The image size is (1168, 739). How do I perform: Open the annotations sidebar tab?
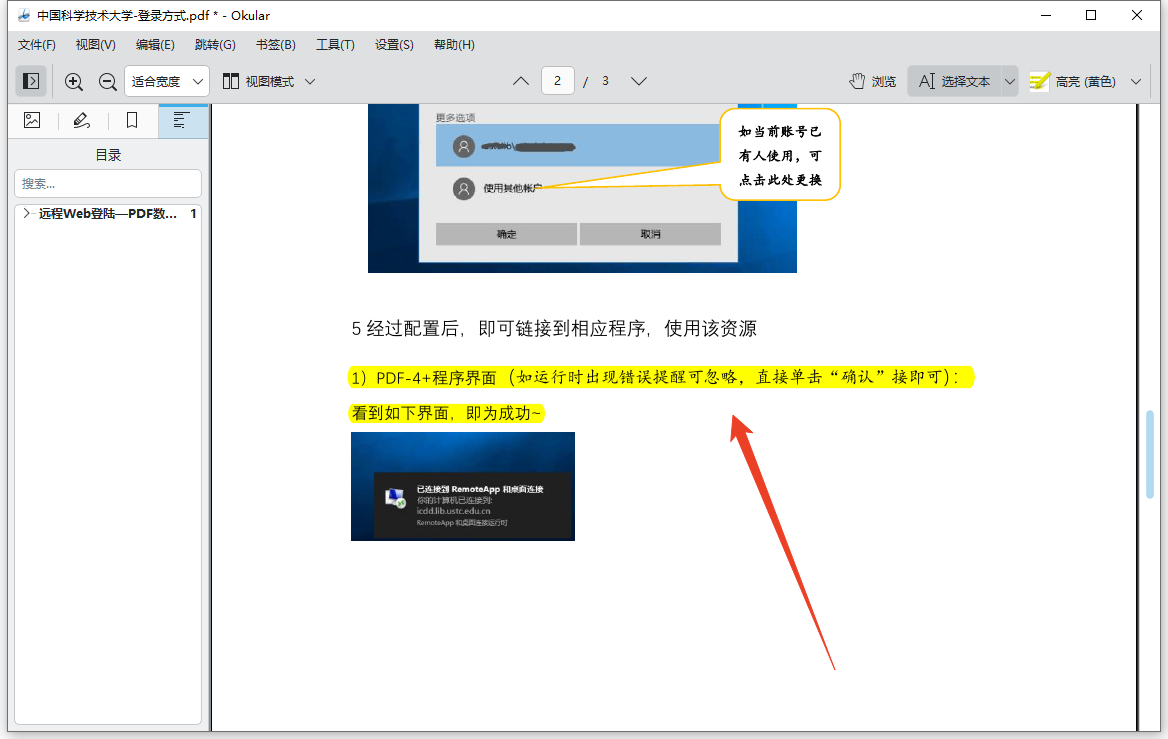point(82,121)
